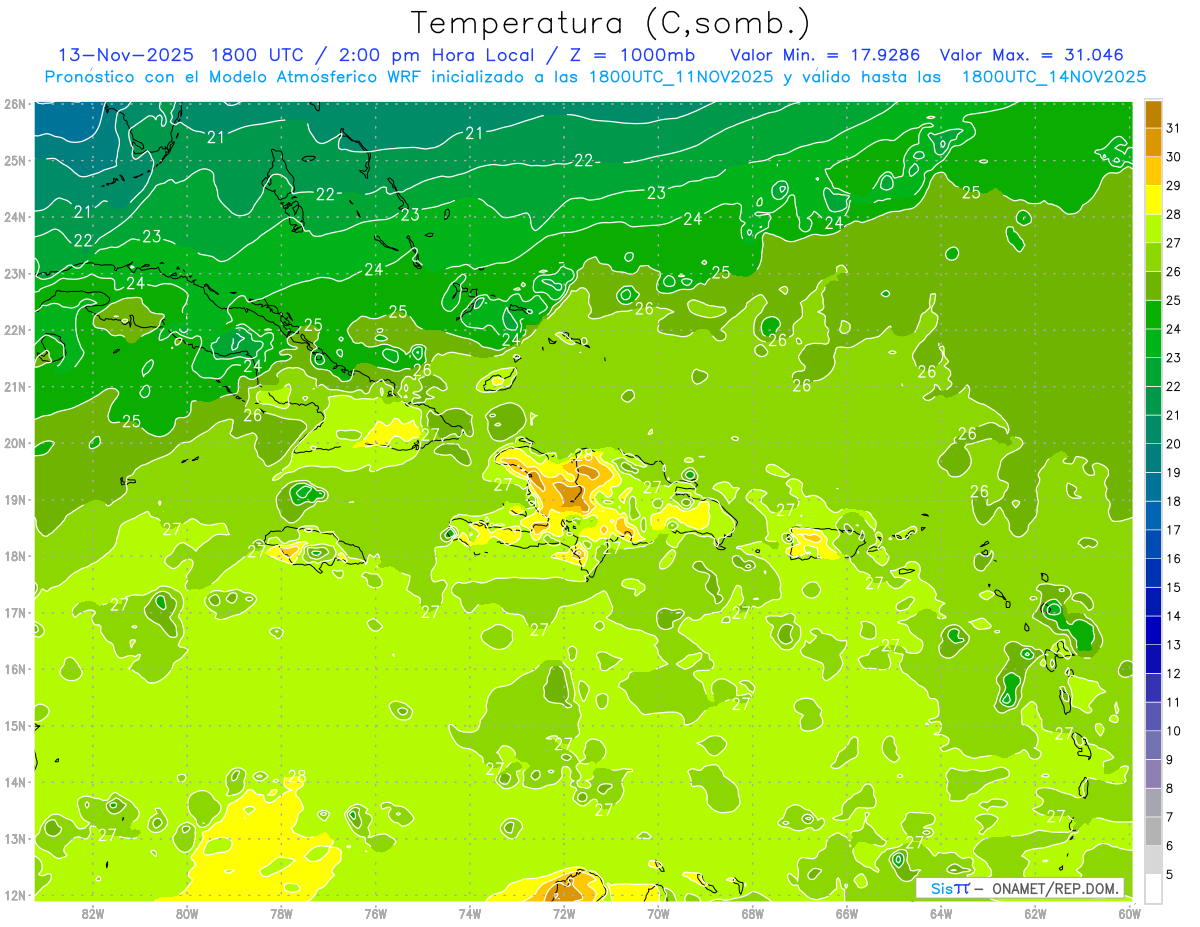Click the latitude axis label '16N'
Image resolution: width=1200 pixels, height=927 pixels.
pos(14,669)
